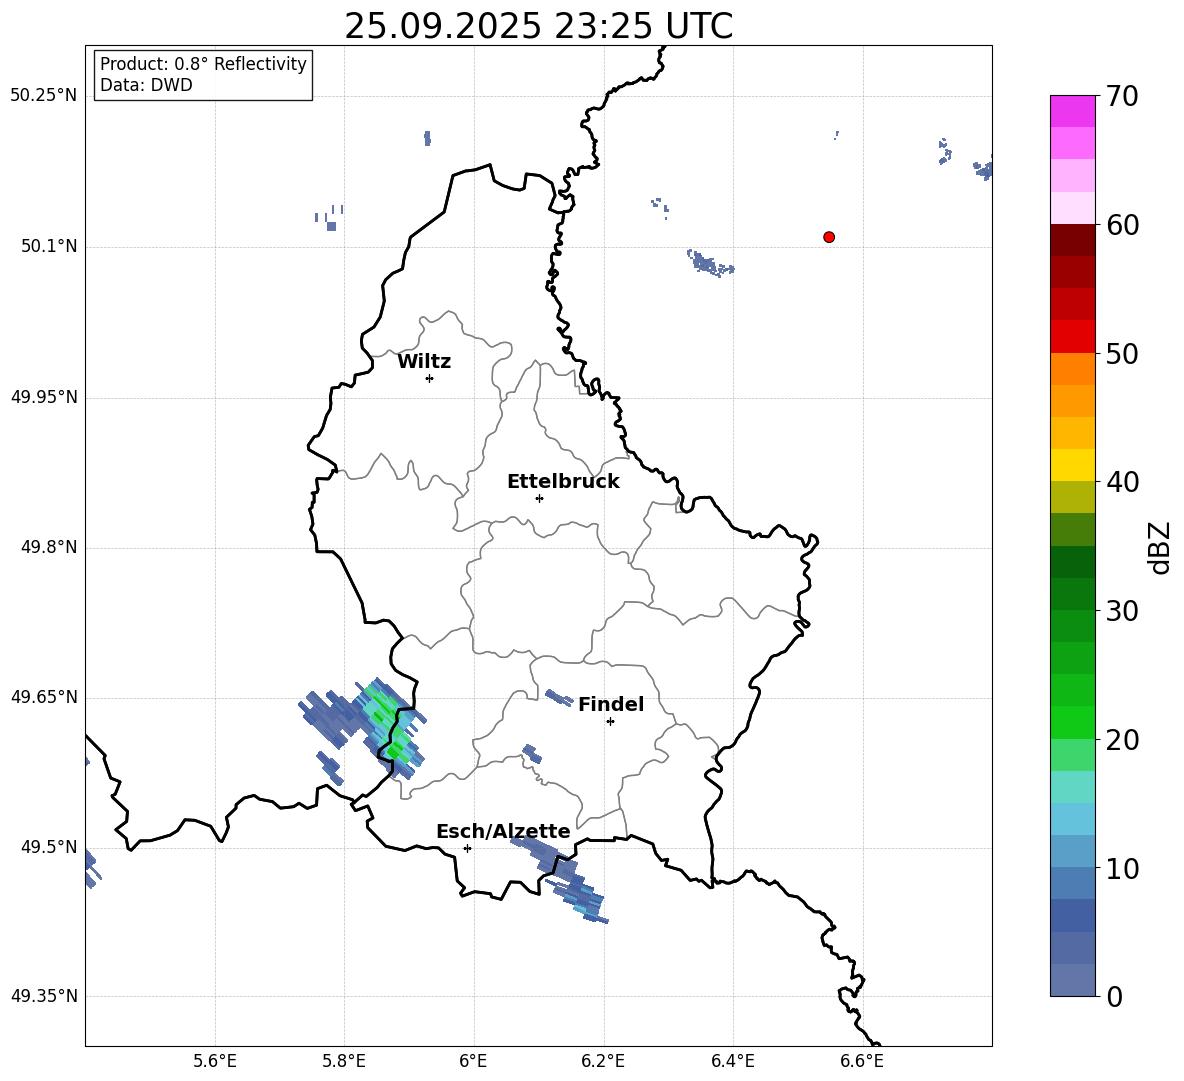This screenshot has height=1081, width=1184.
Task: Click the Ettelbruck station cross marker
Action: [539, 498]
